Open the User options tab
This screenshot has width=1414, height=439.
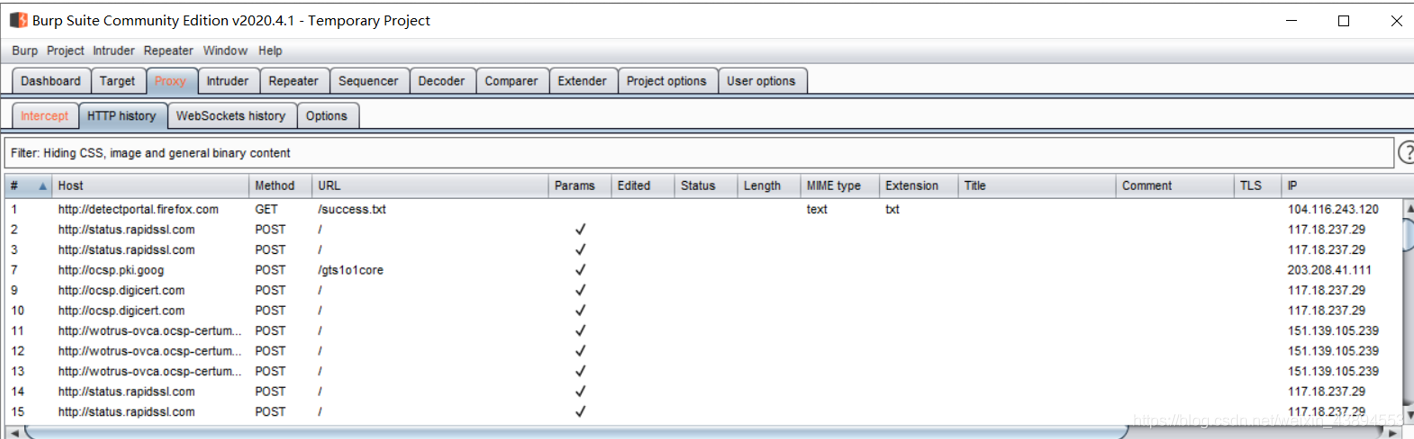click(x=761, y=81)
